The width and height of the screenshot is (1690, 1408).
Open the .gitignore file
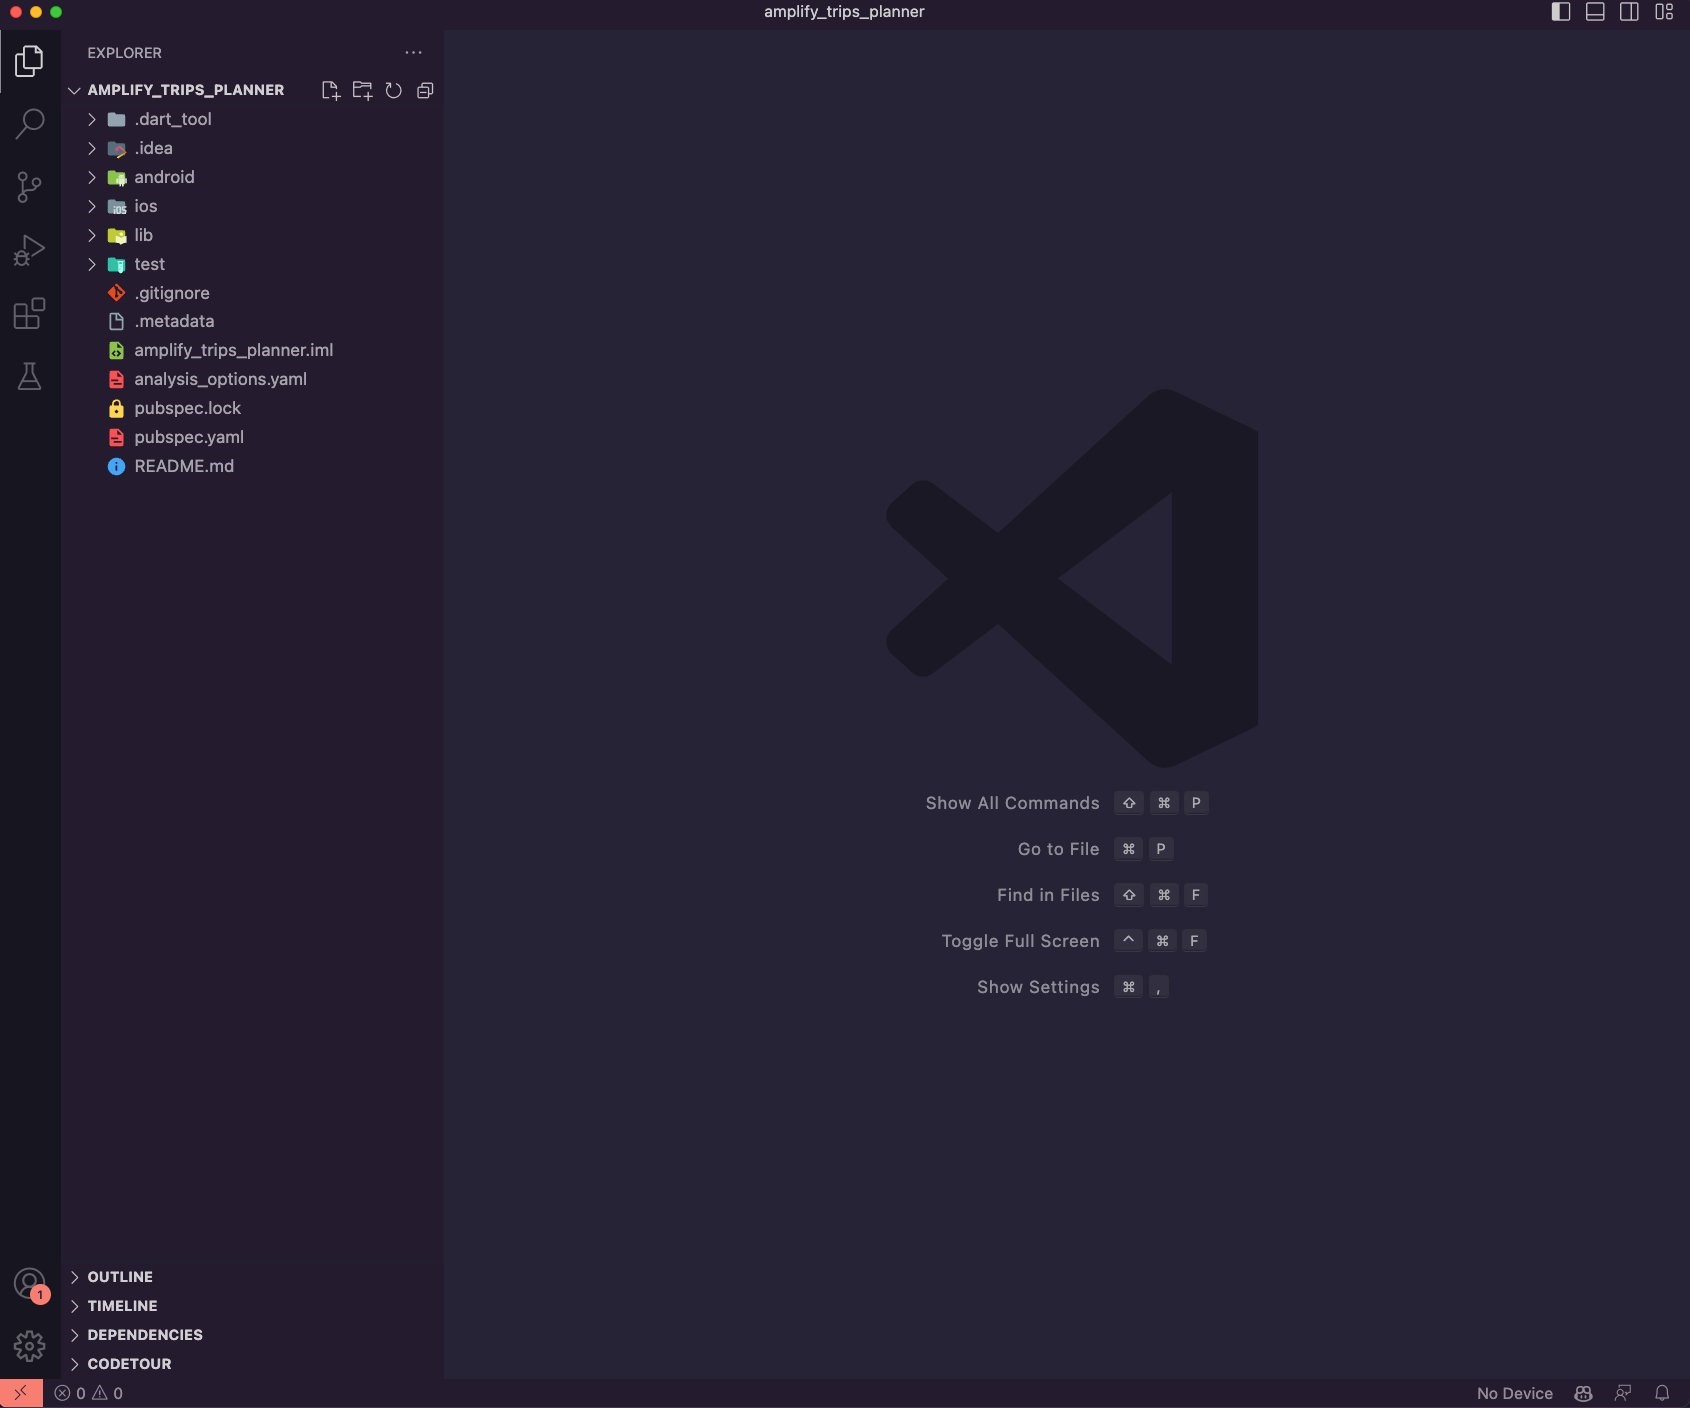pos(252,293)
